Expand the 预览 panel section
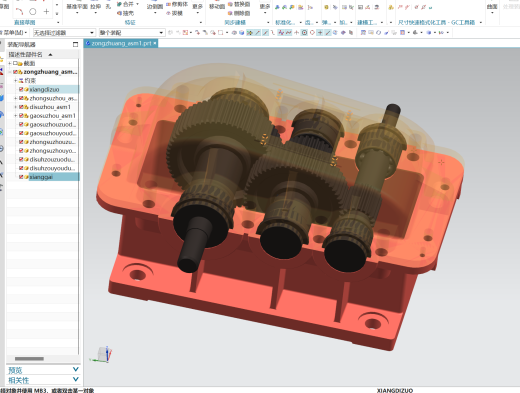 click(43, 370)
